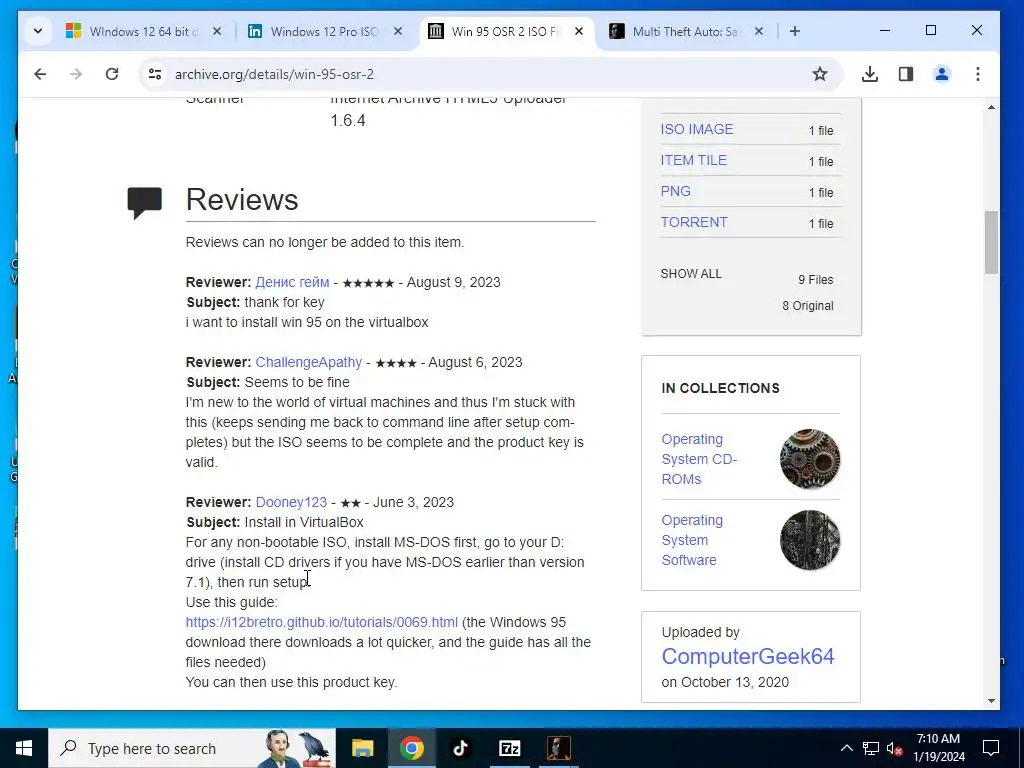Open the Windows Start menu

coord(24,748)
